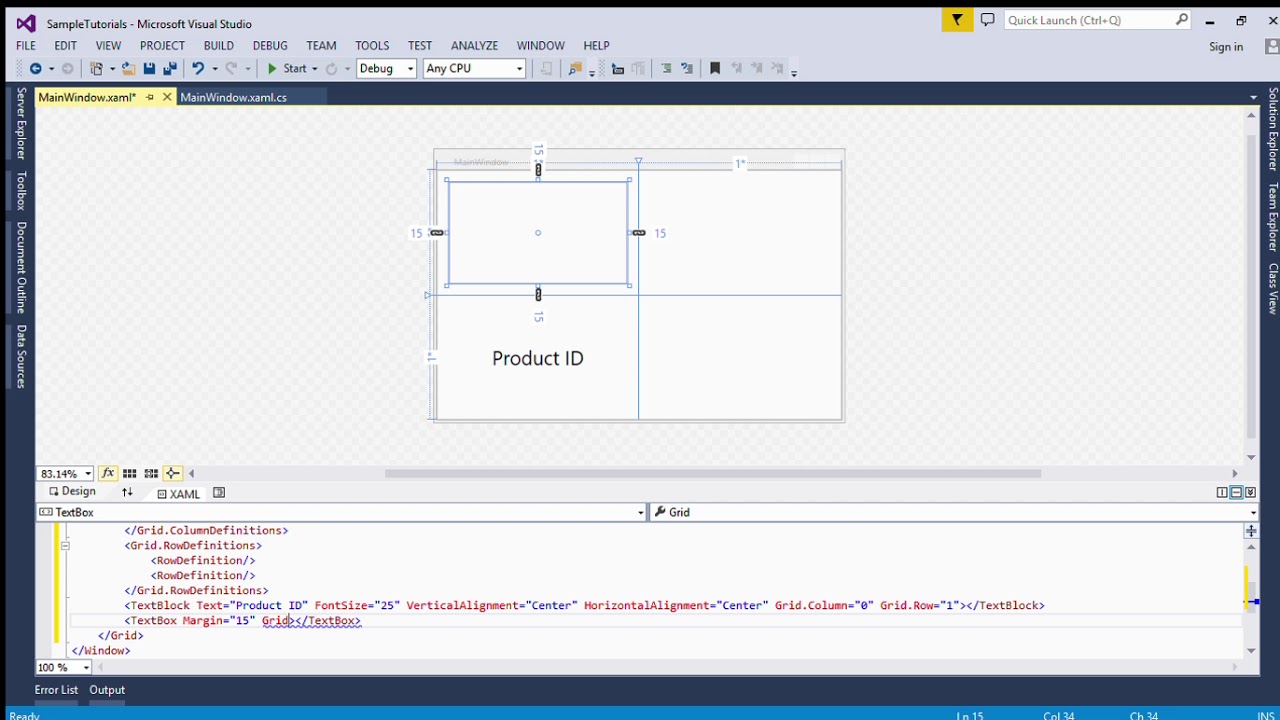The image size is (1280, 720).
Task: Toggle bottom margin anchor of TextBox
Action: pos(538,294)
